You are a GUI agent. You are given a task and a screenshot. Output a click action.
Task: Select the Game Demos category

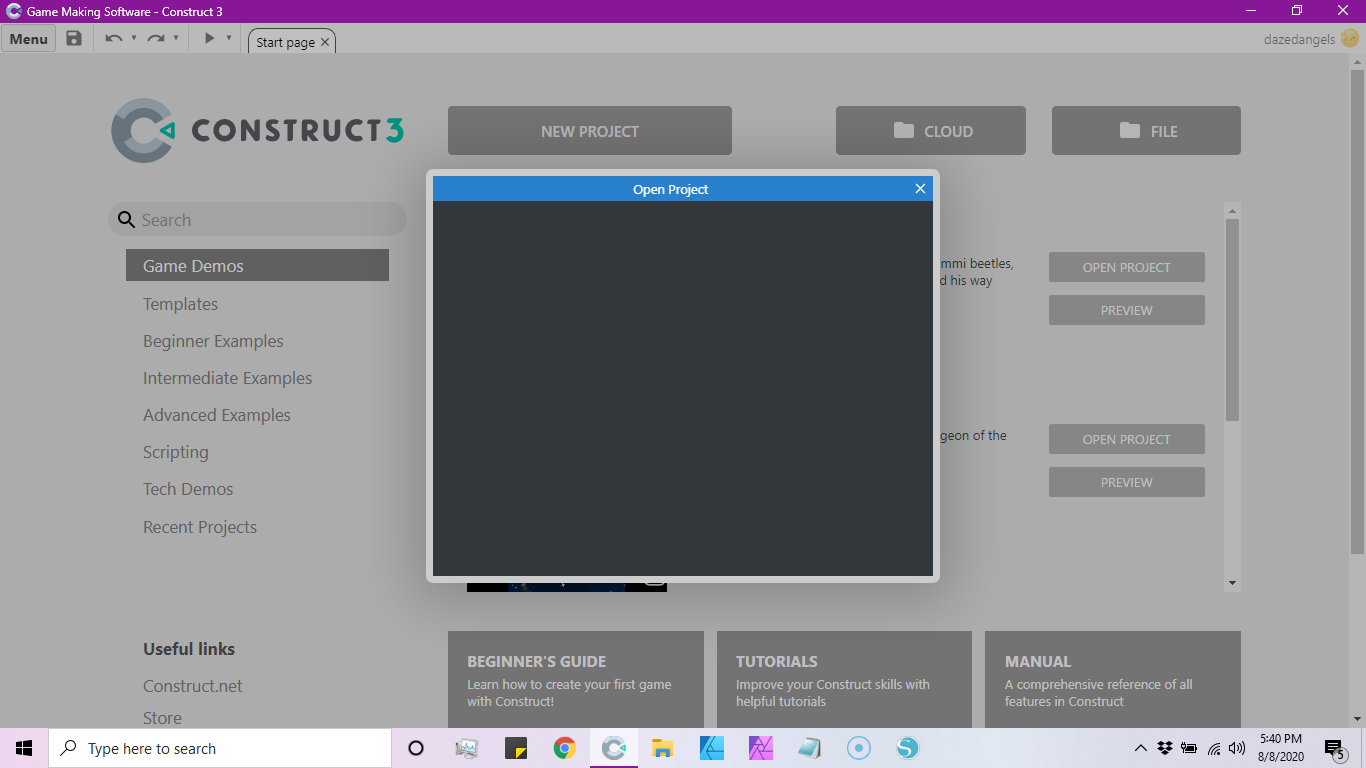pos(257,266)
